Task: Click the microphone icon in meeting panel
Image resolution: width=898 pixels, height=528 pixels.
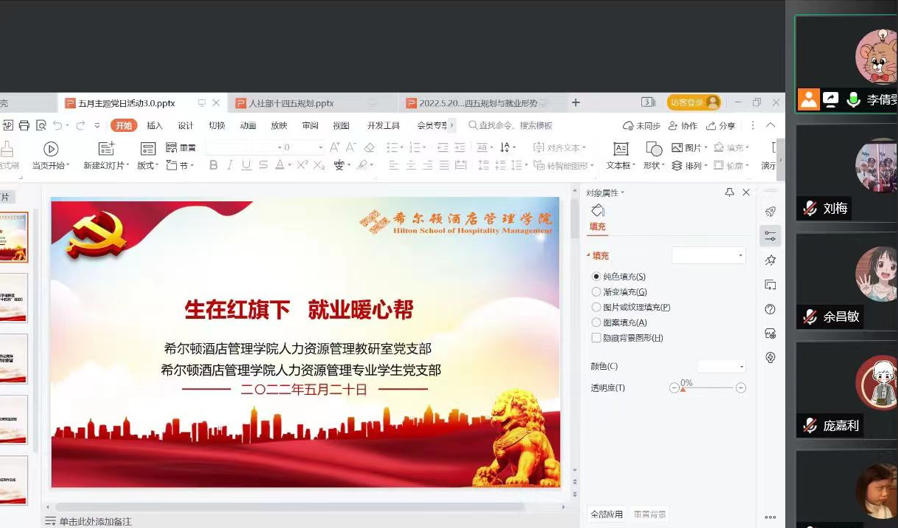Action: [x=853, y=100]
